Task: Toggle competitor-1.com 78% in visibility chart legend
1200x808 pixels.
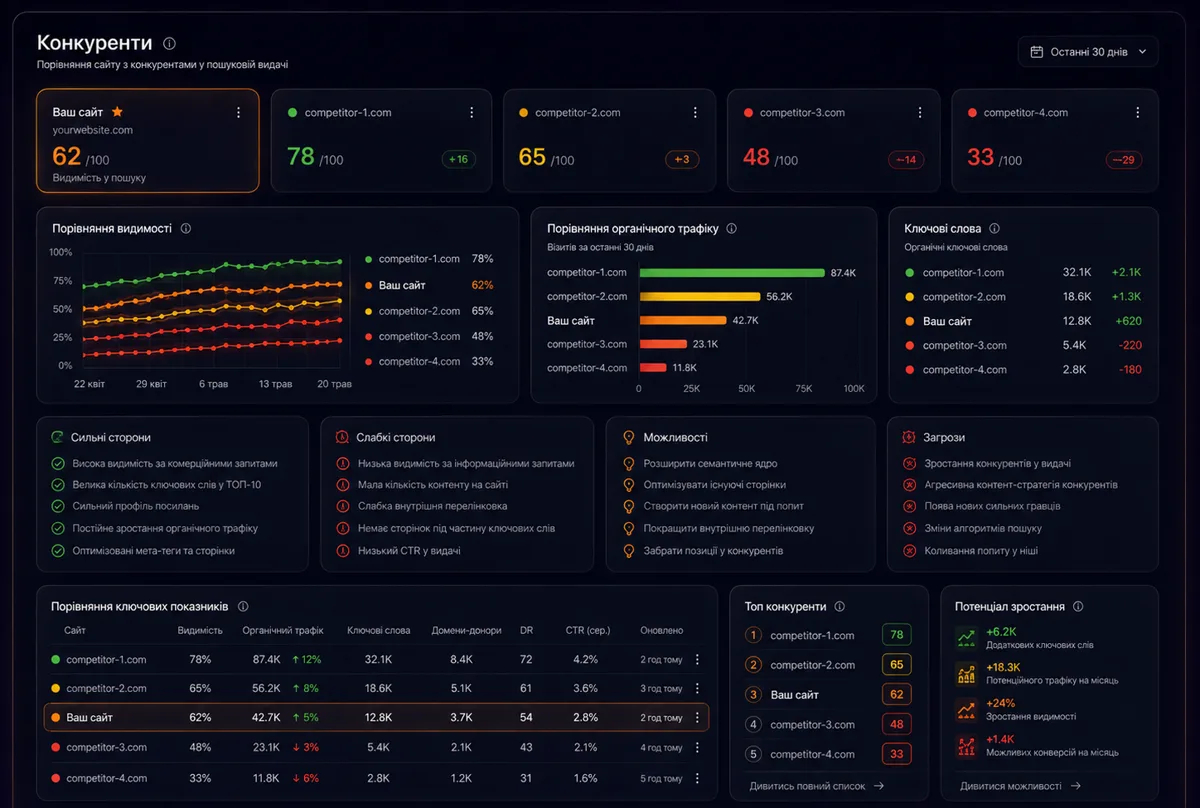Action: coord(430,259)
